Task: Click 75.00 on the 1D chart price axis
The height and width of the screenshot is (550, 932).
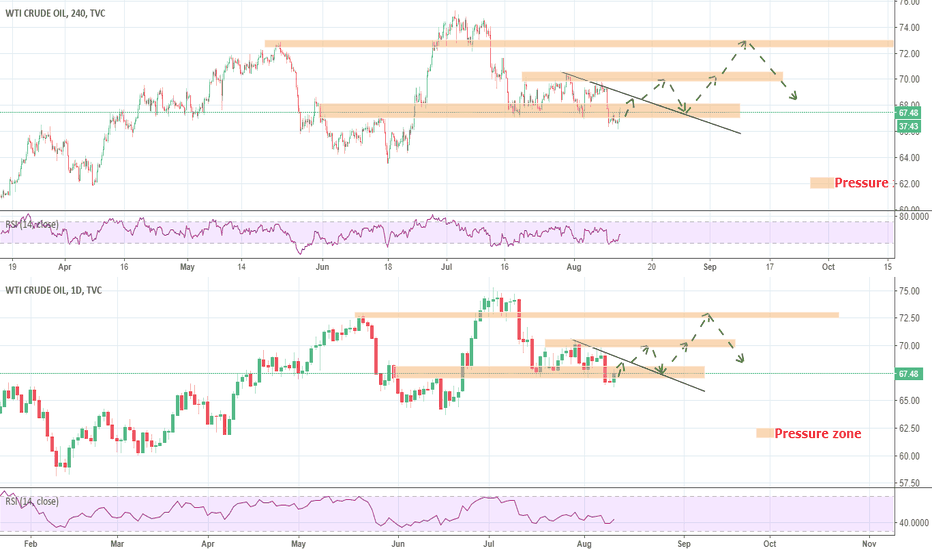Action: 910,291
